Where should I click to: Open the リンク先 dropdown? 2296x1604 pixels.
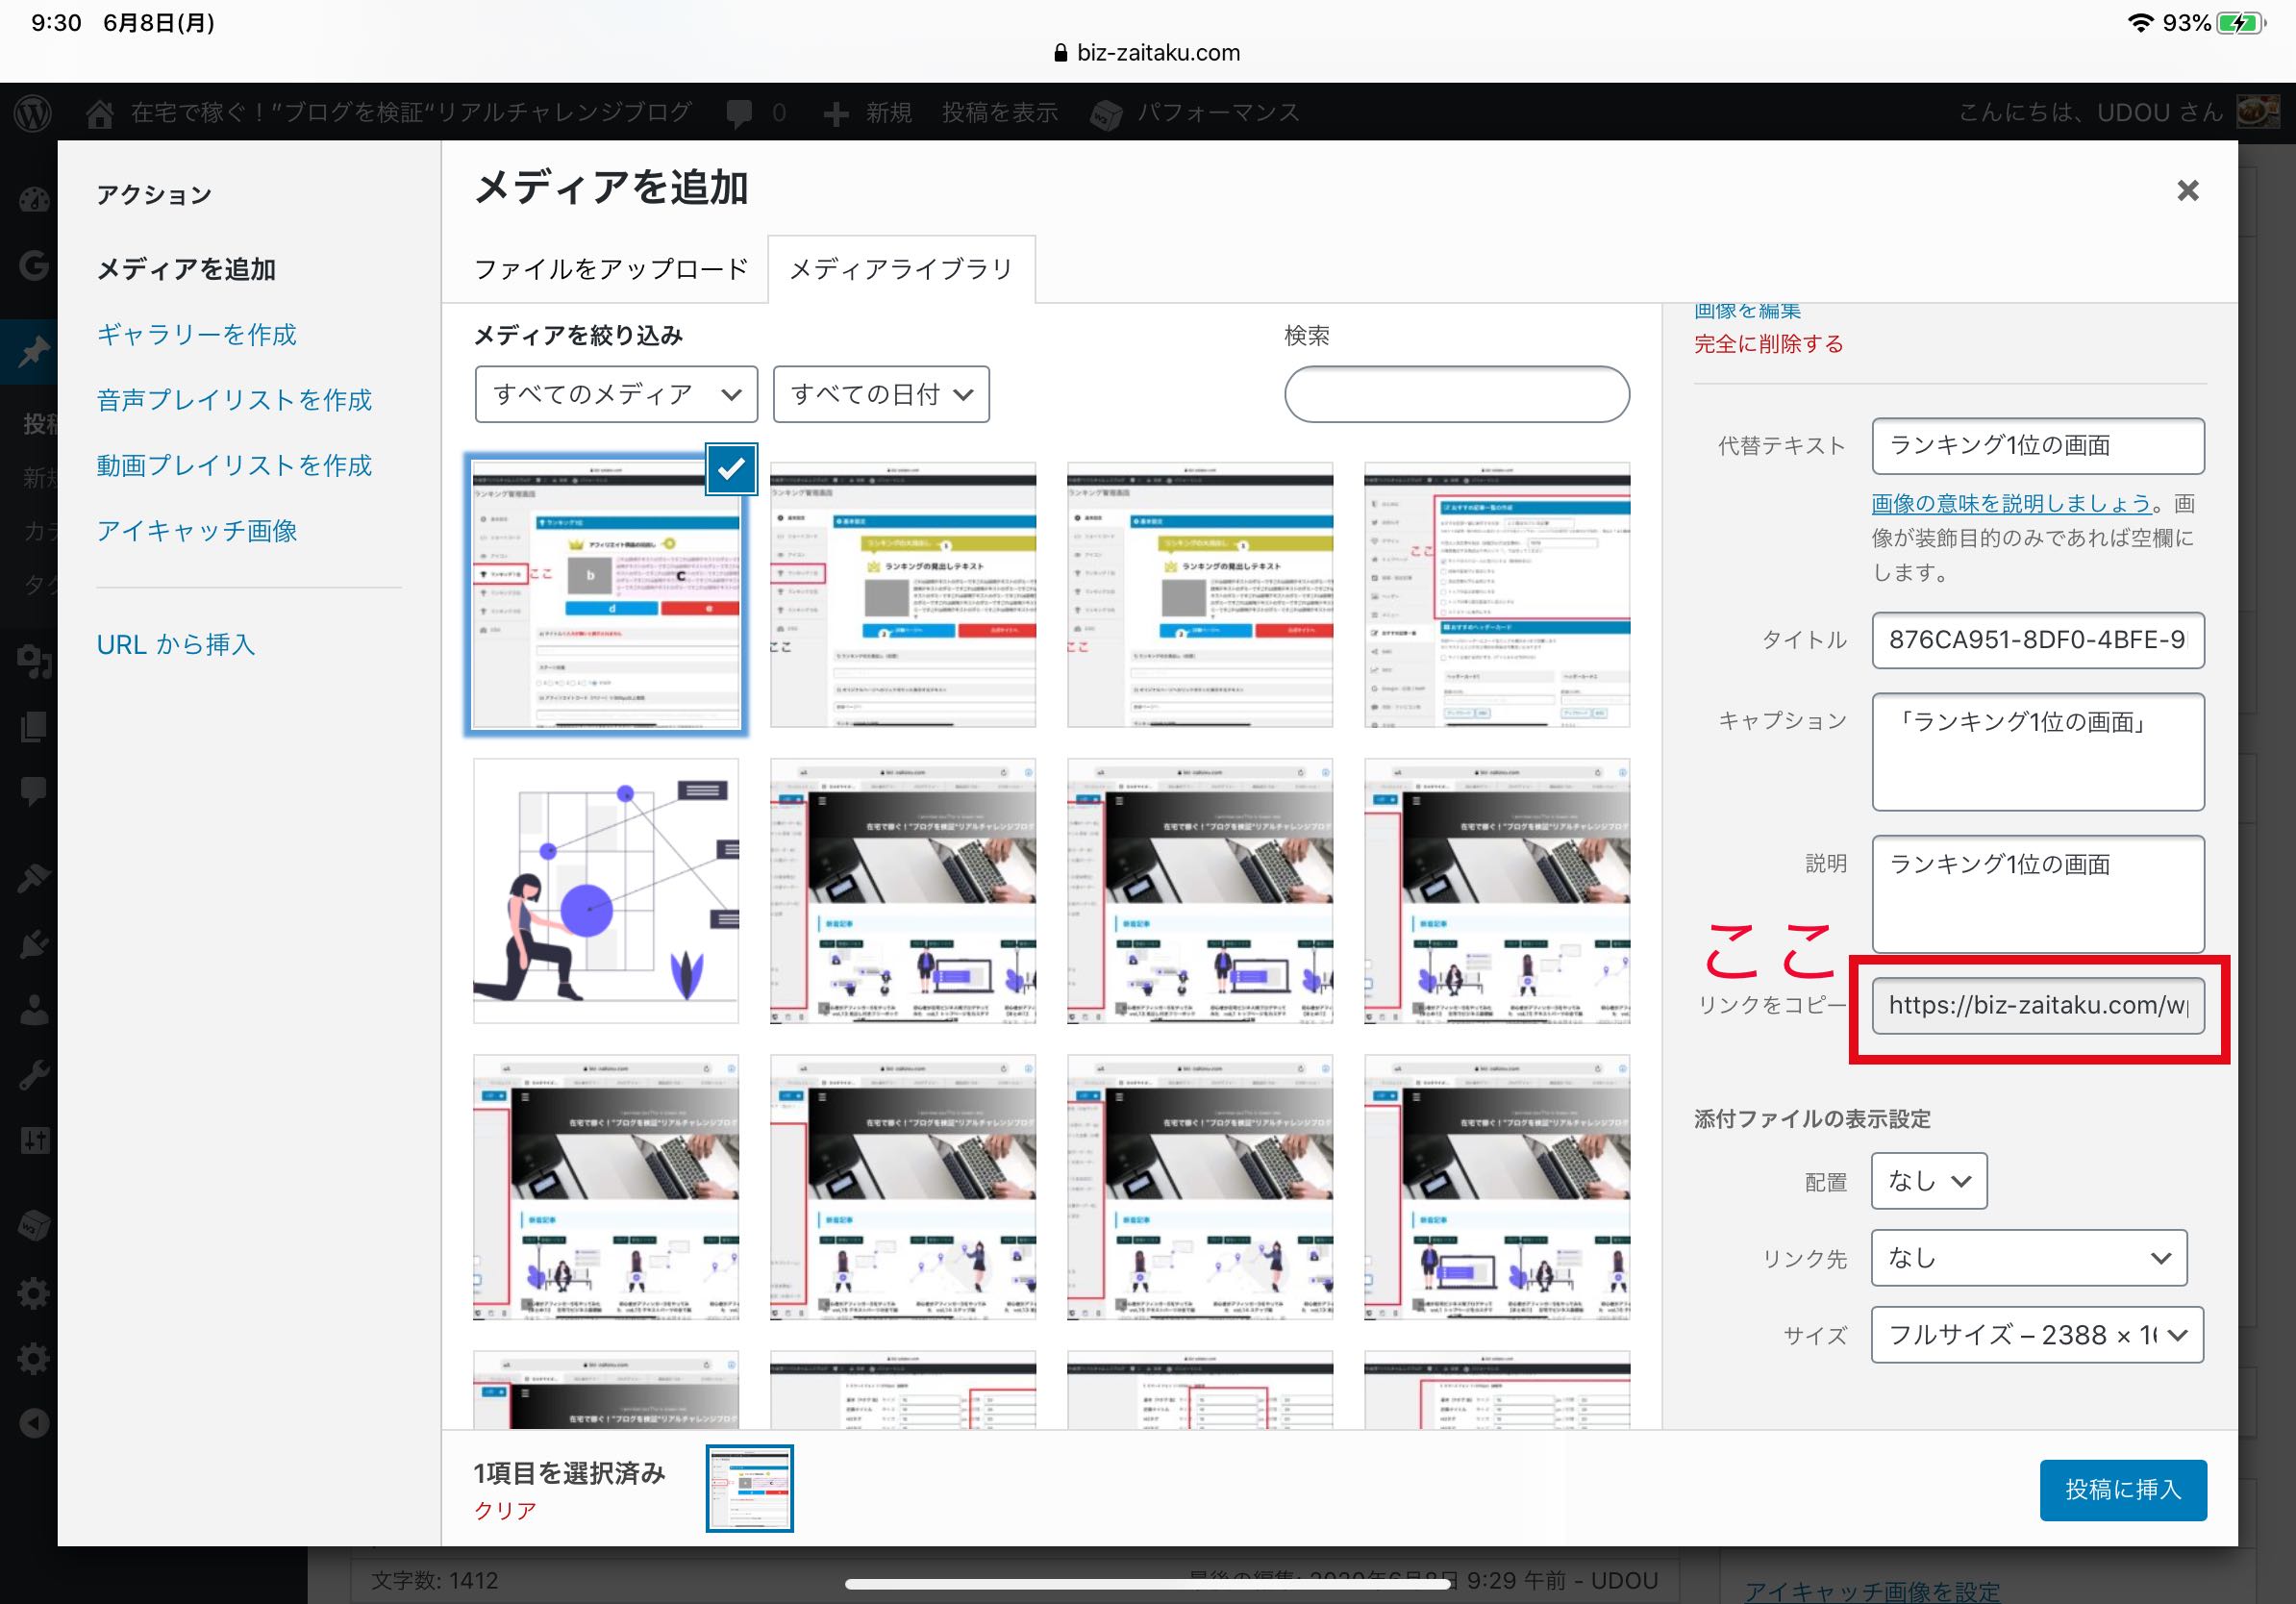(x=2029, y=1258)
